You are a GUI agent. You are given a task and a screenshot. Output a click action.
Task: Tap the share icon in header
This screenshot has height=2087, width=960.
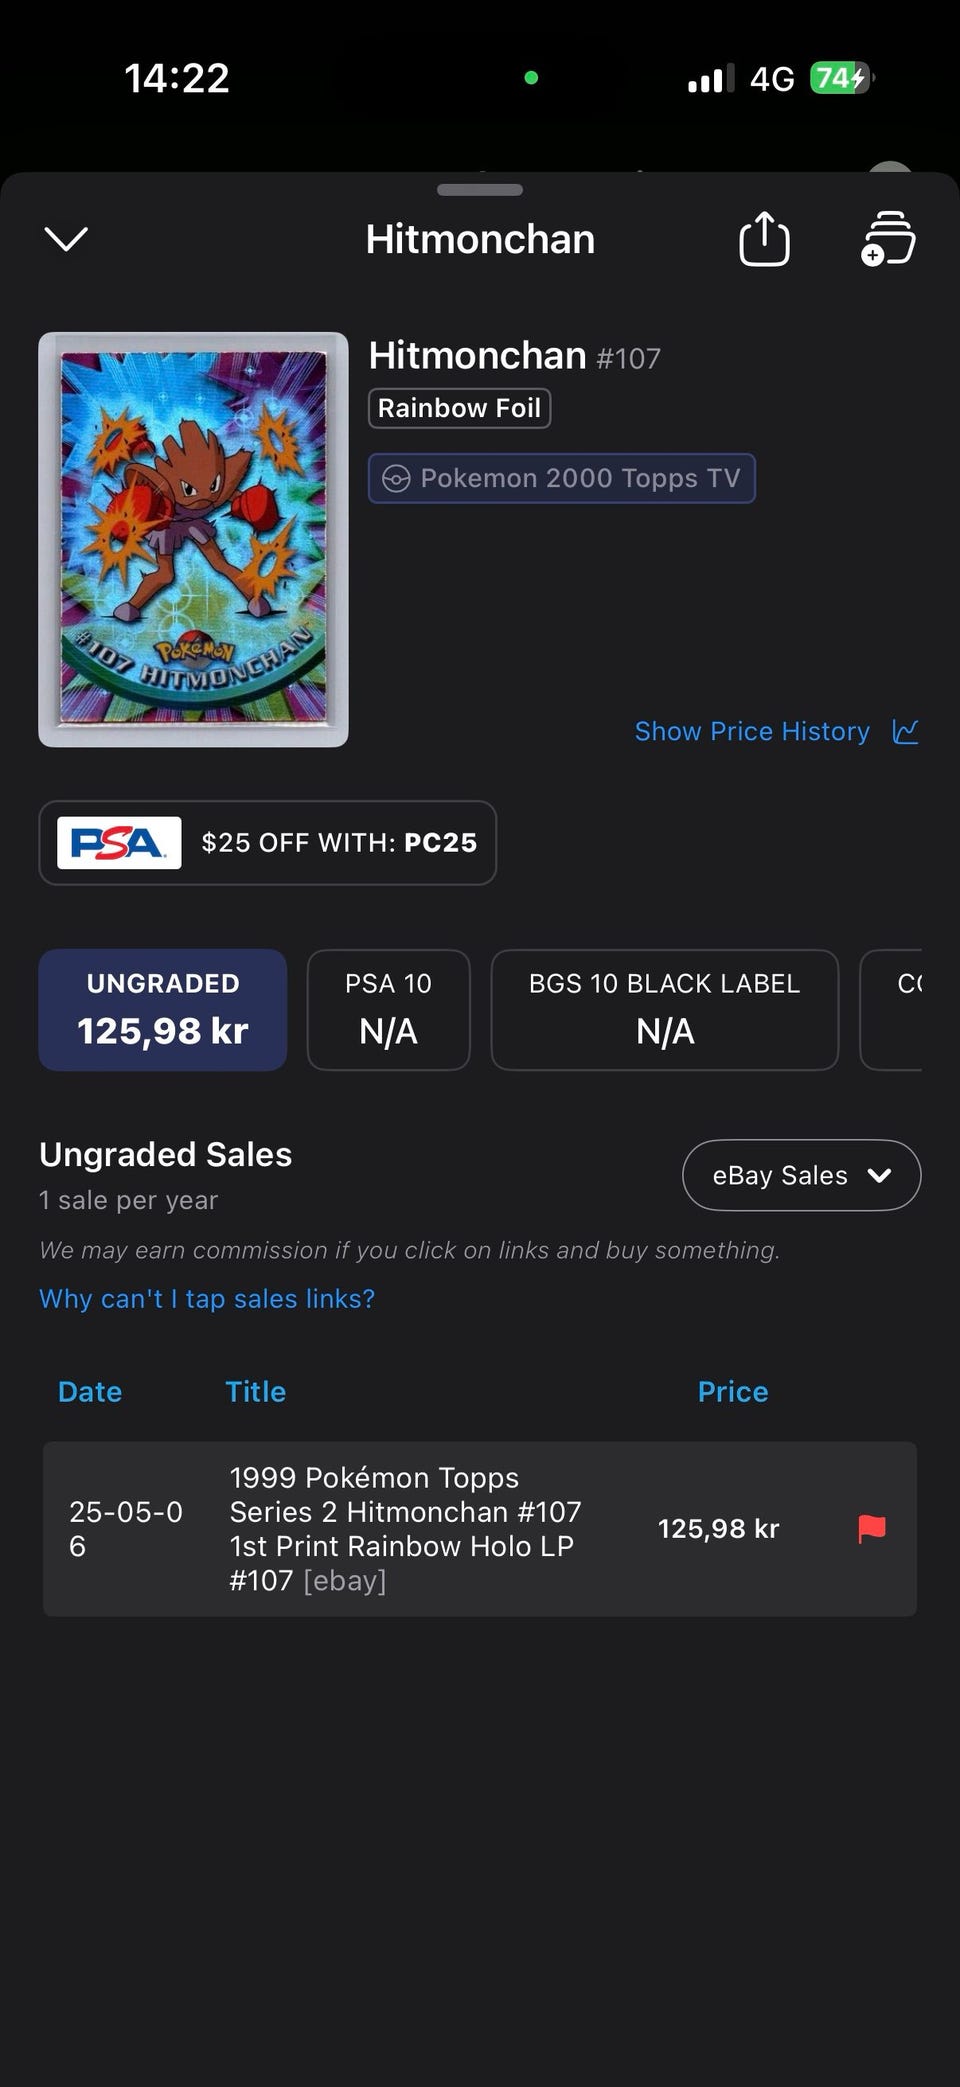coord(764,239)
